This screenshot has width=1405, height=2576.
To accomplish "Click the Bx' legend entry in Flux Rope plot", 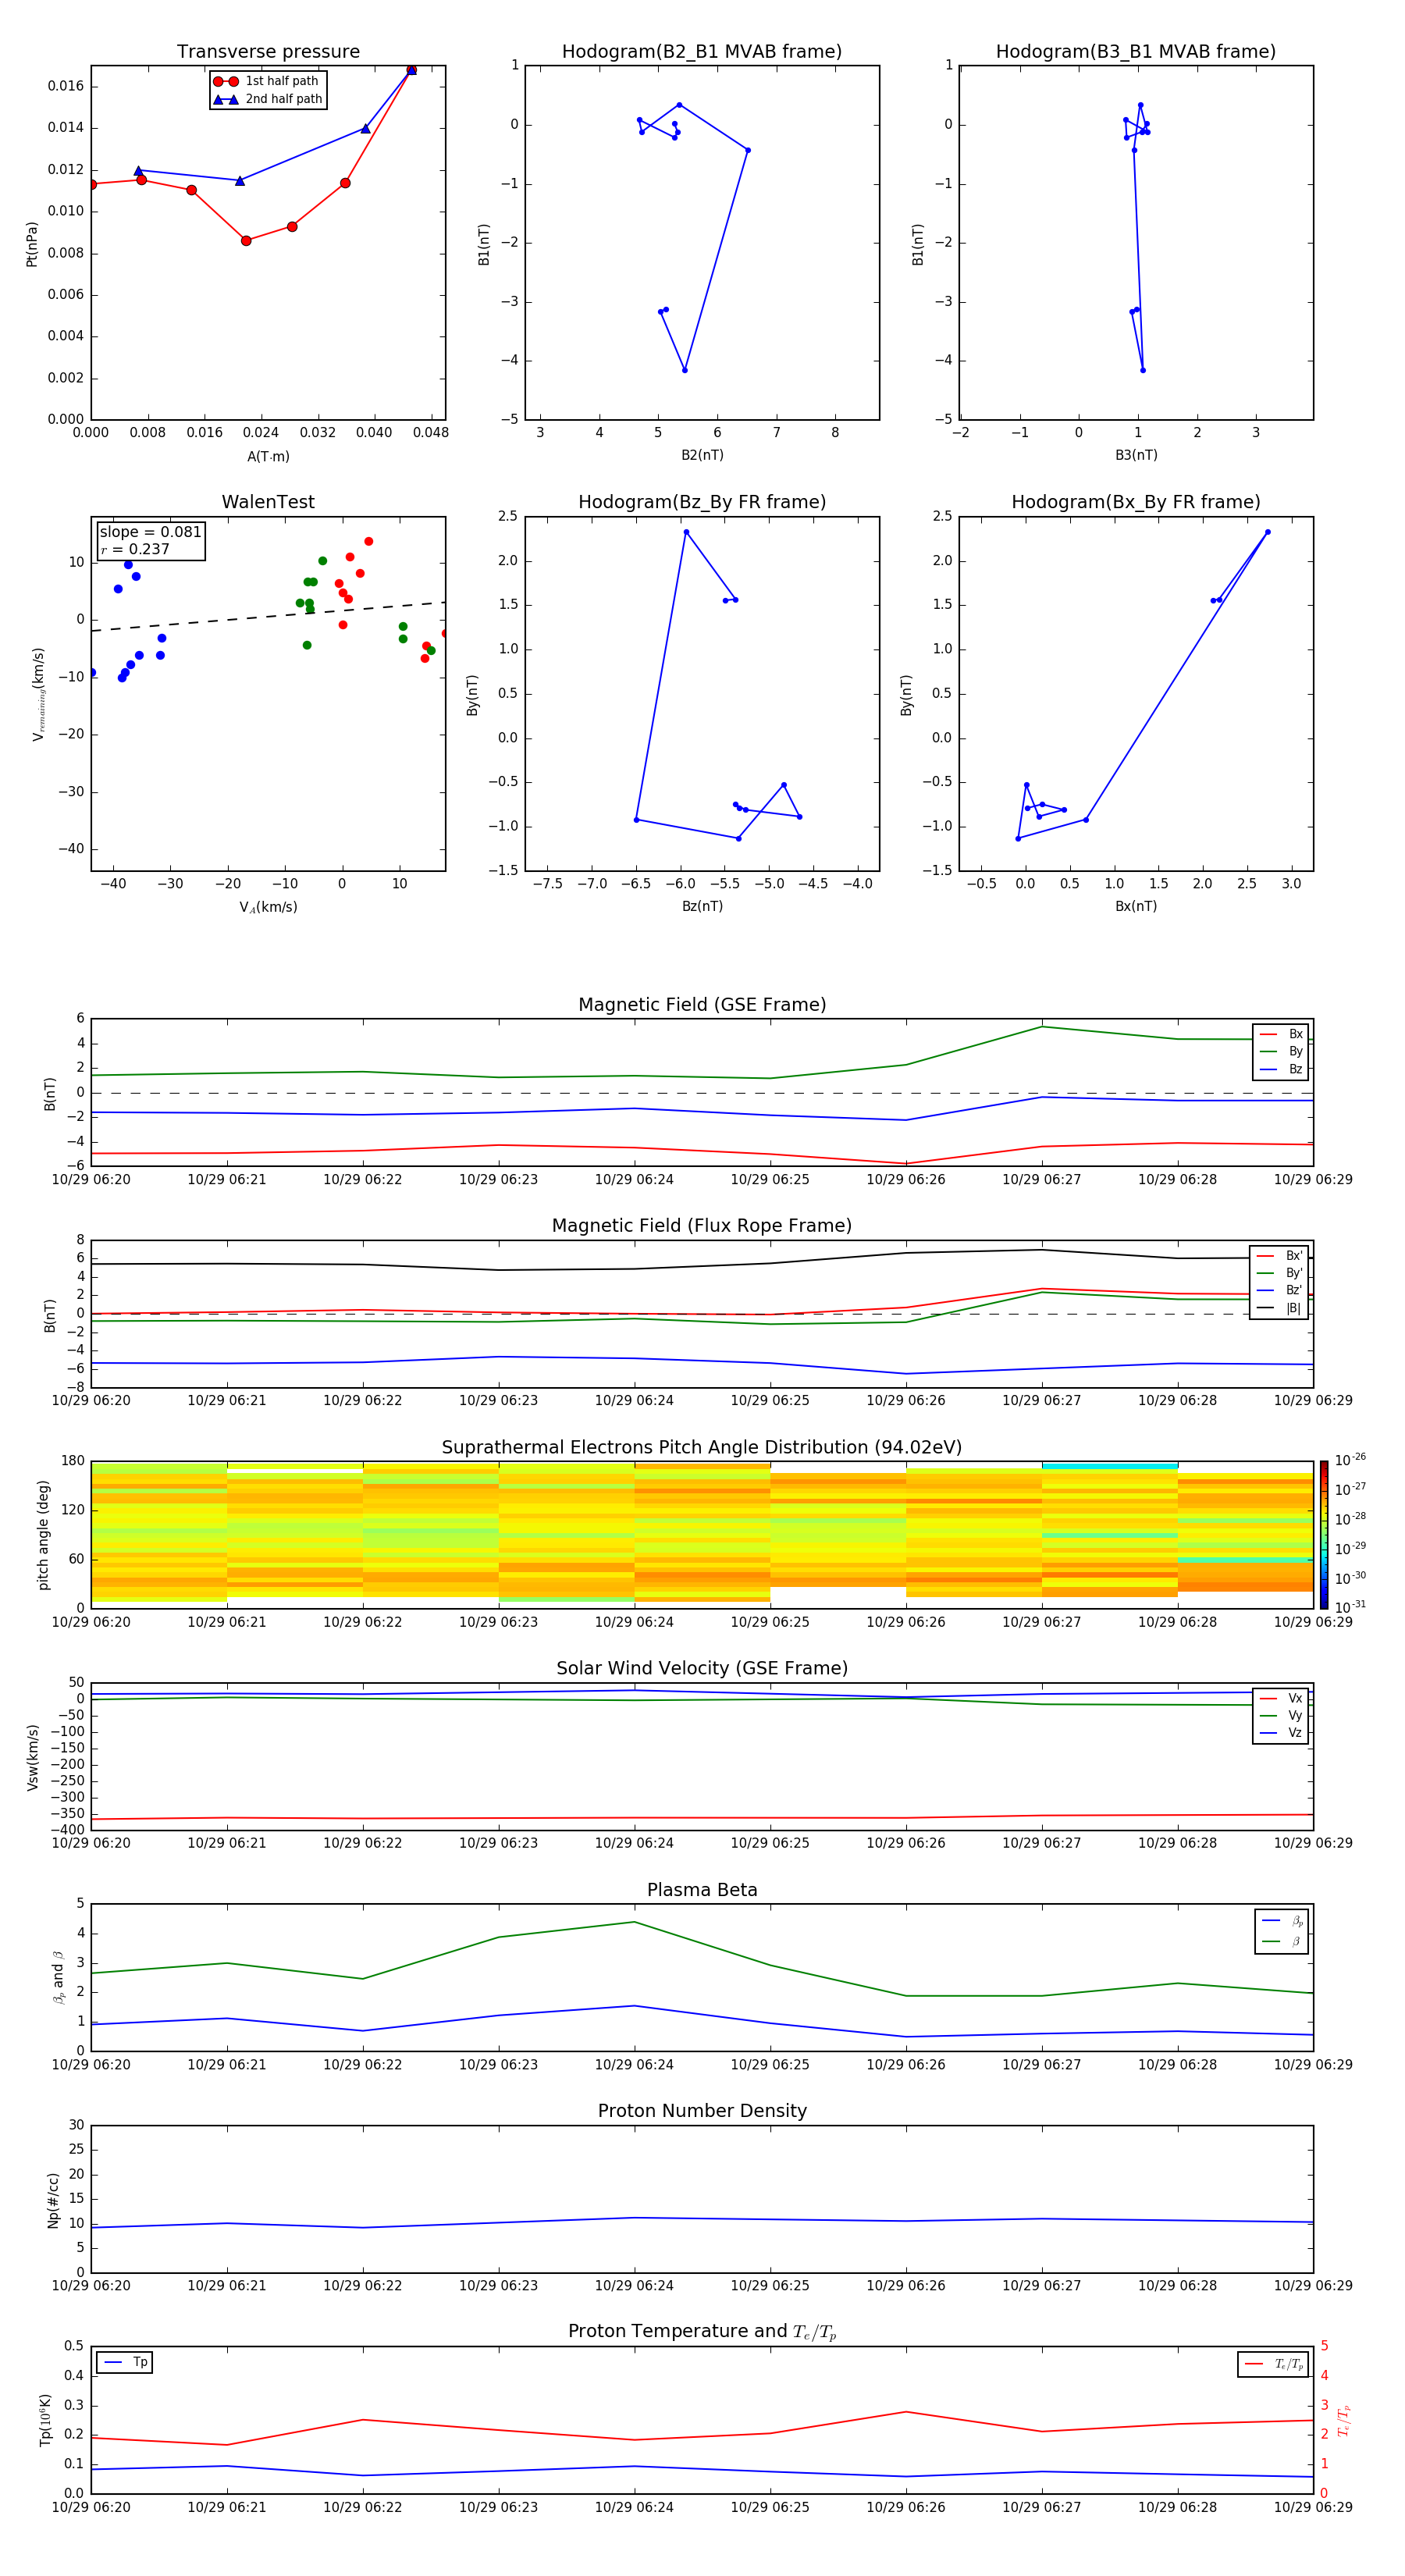I will click(1279, 1256).
